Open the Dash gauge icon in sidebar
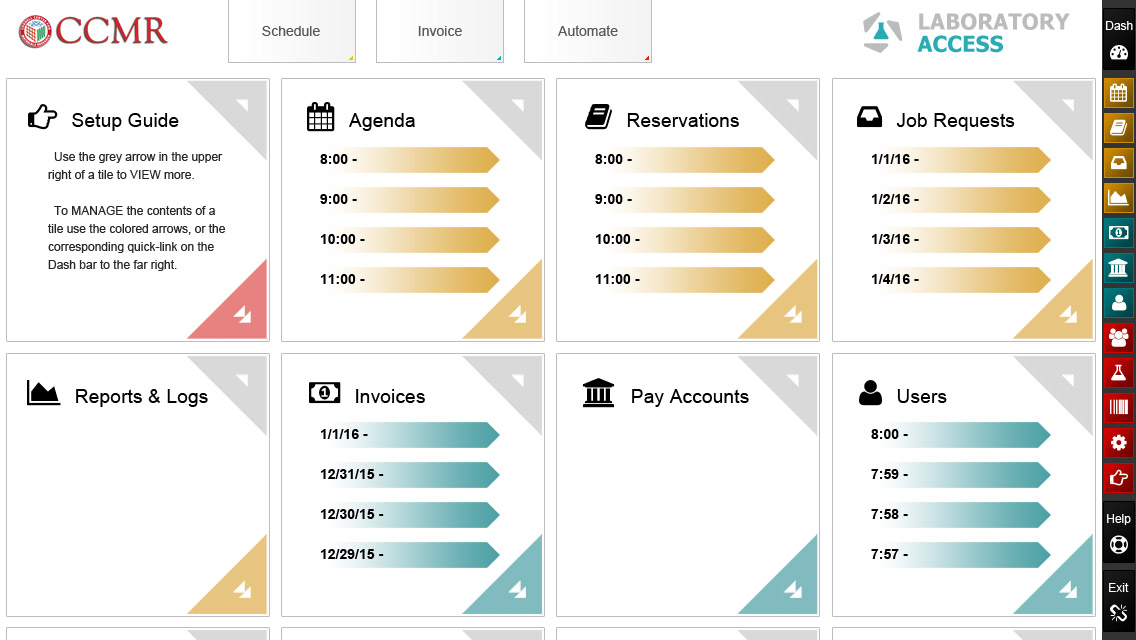This screenshot has width=1136, height=640. [x=1118, y=52]
